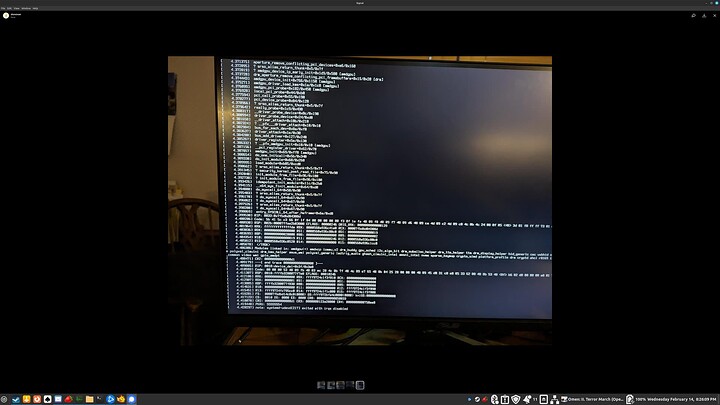Open the dark terminal icon in taskbar
This screenshot has height=405, width=720.
(100, 399)
